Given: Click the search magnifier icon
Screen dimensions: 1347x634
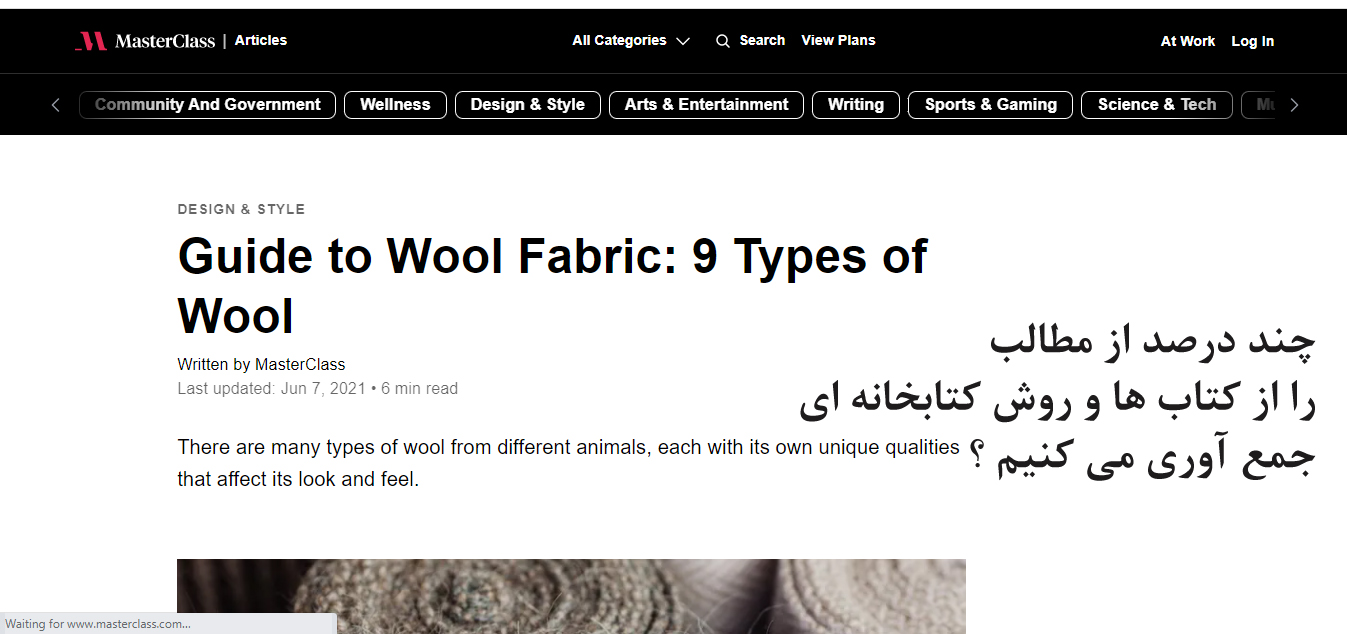Looking at the screenshot, I should (723, 41).
